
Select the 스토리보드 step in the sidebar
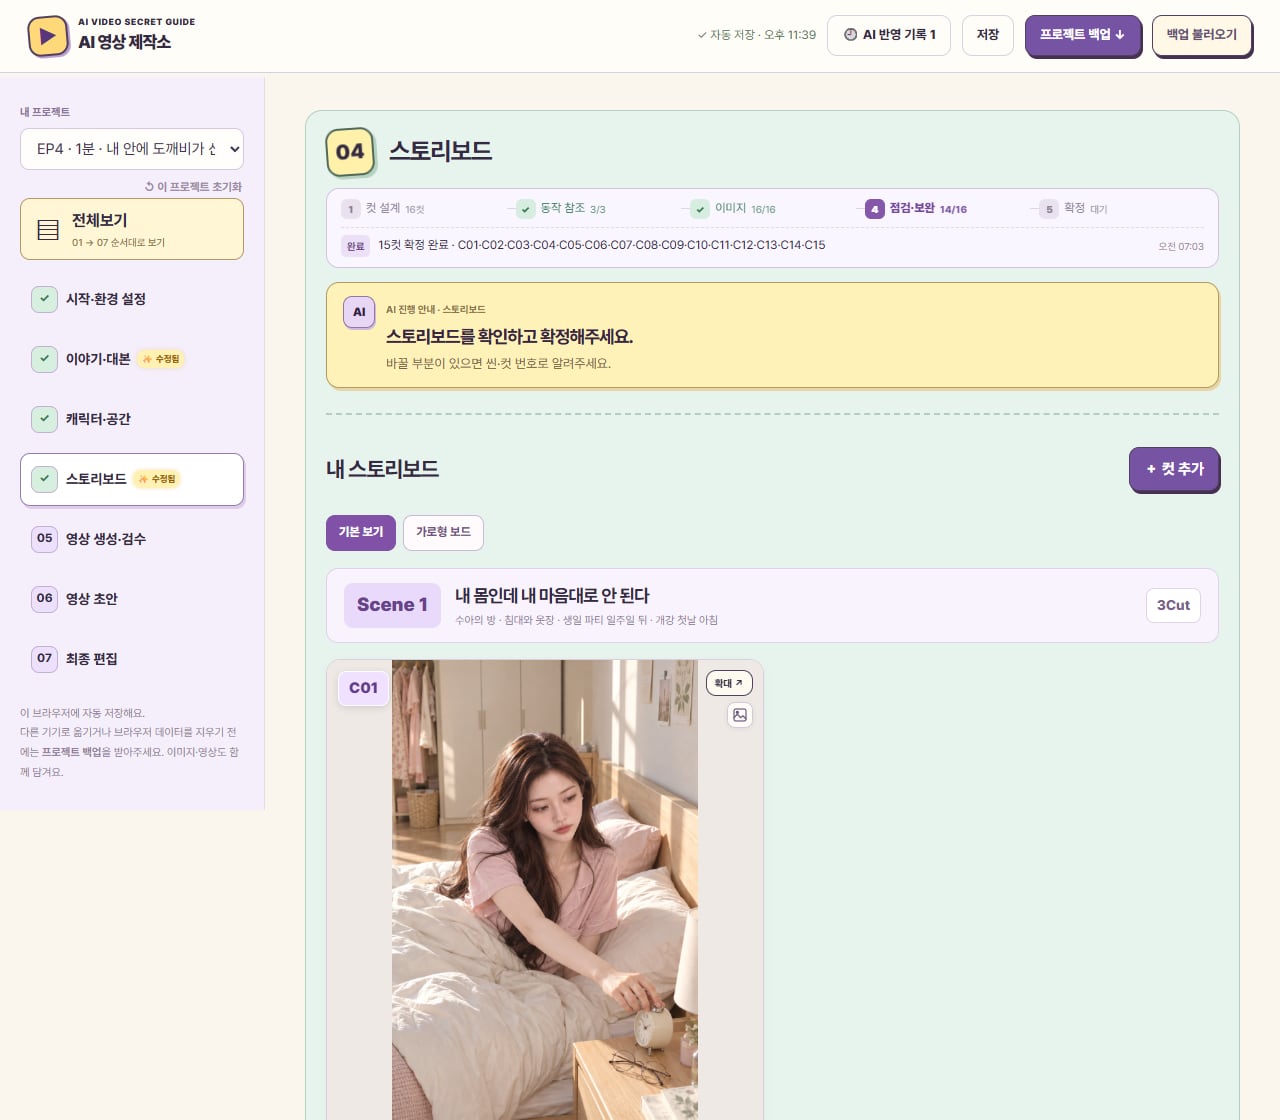point(132,479)
